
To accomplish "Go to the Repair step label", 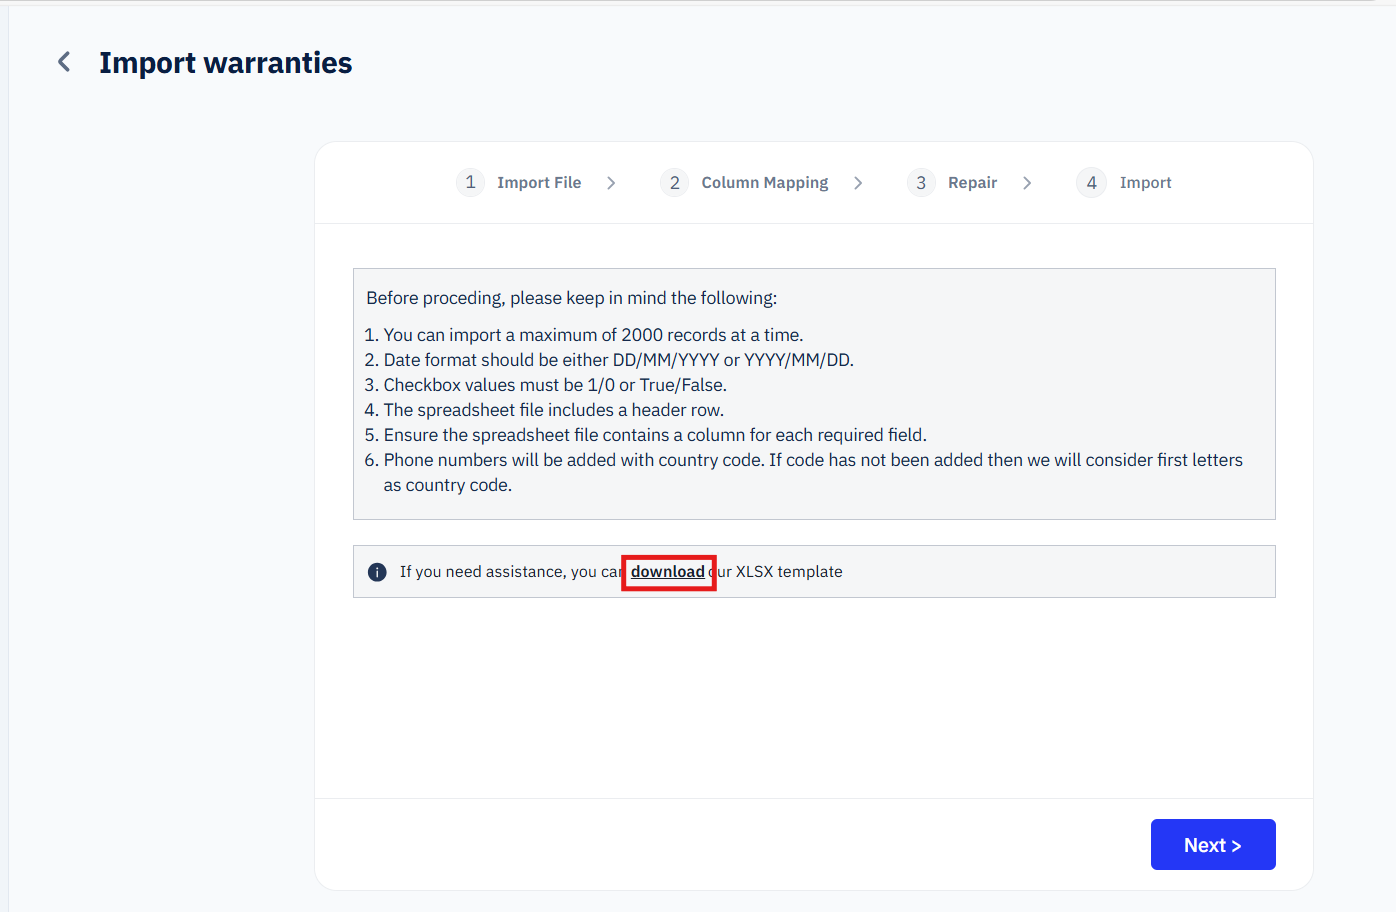I will pos(972,183).
